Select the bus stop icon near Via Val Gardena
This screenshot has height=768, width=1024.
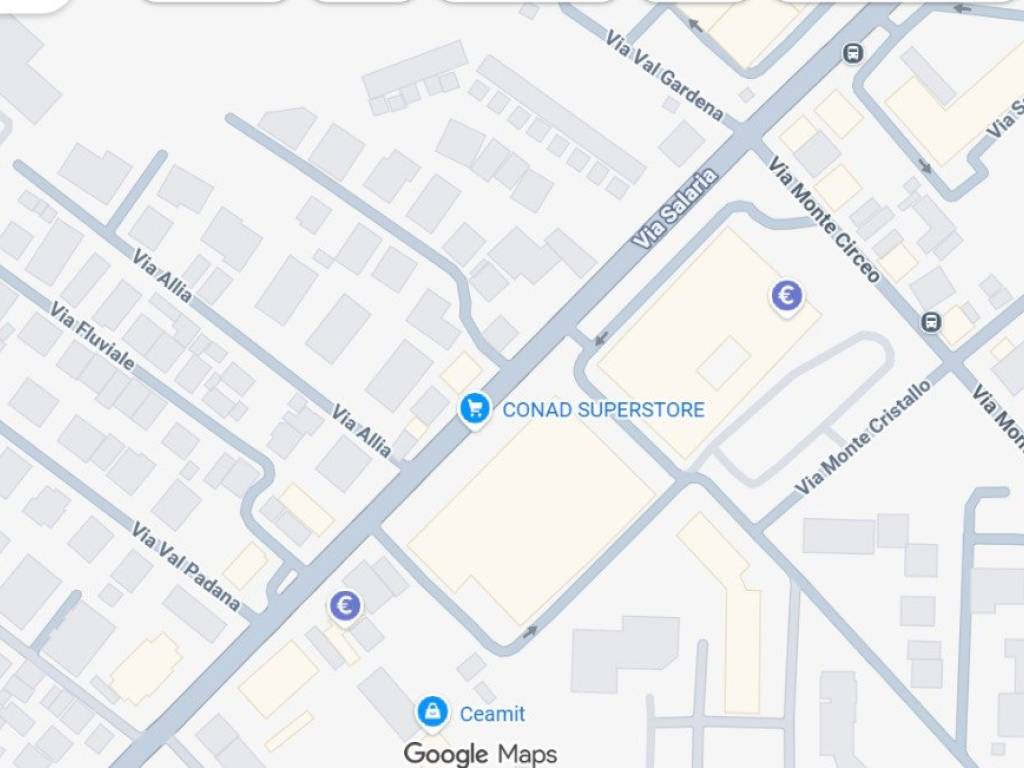coord(853,52)
